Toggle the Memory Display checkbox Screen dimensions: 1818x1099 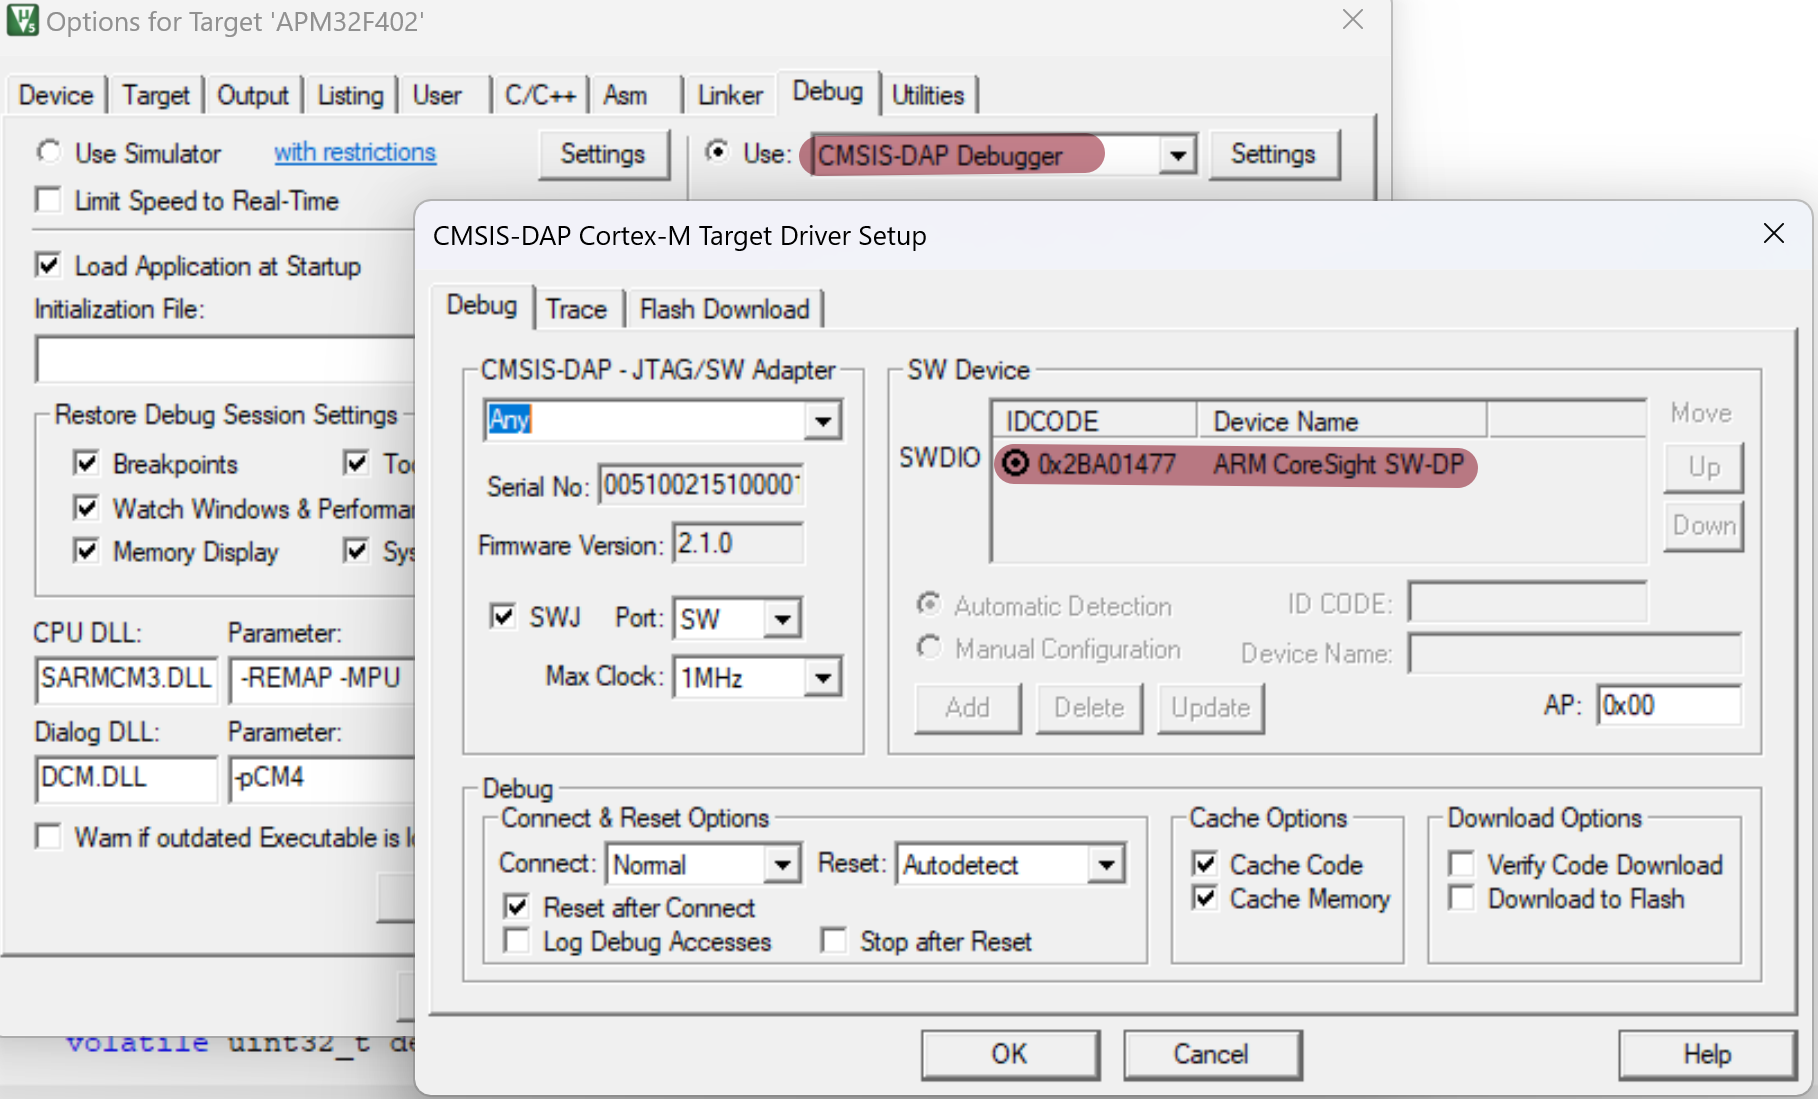pos(86,551)
